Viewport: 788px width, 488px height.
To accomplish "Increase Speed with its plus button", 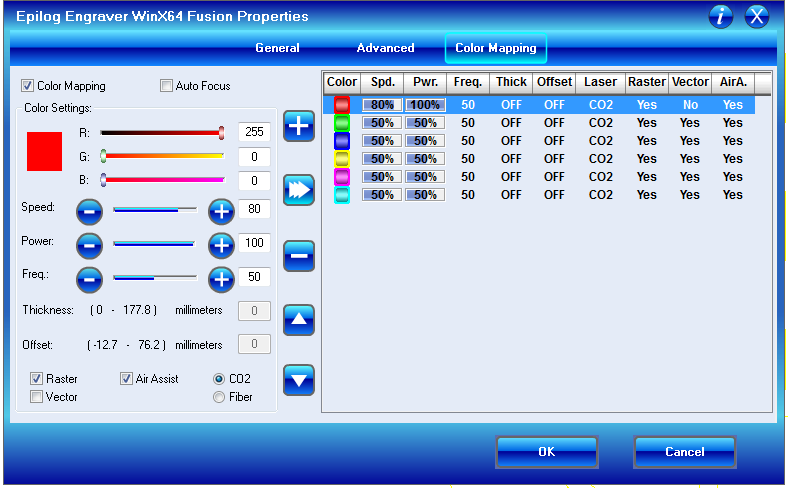I will click(221, 212).
